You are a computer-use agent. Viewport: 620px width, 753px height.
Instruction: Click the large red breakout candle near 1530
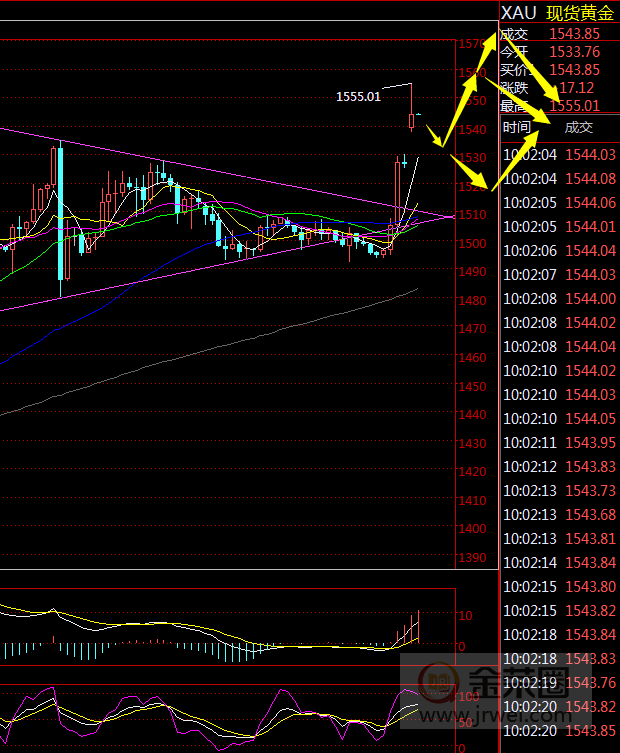coord(397,192)
